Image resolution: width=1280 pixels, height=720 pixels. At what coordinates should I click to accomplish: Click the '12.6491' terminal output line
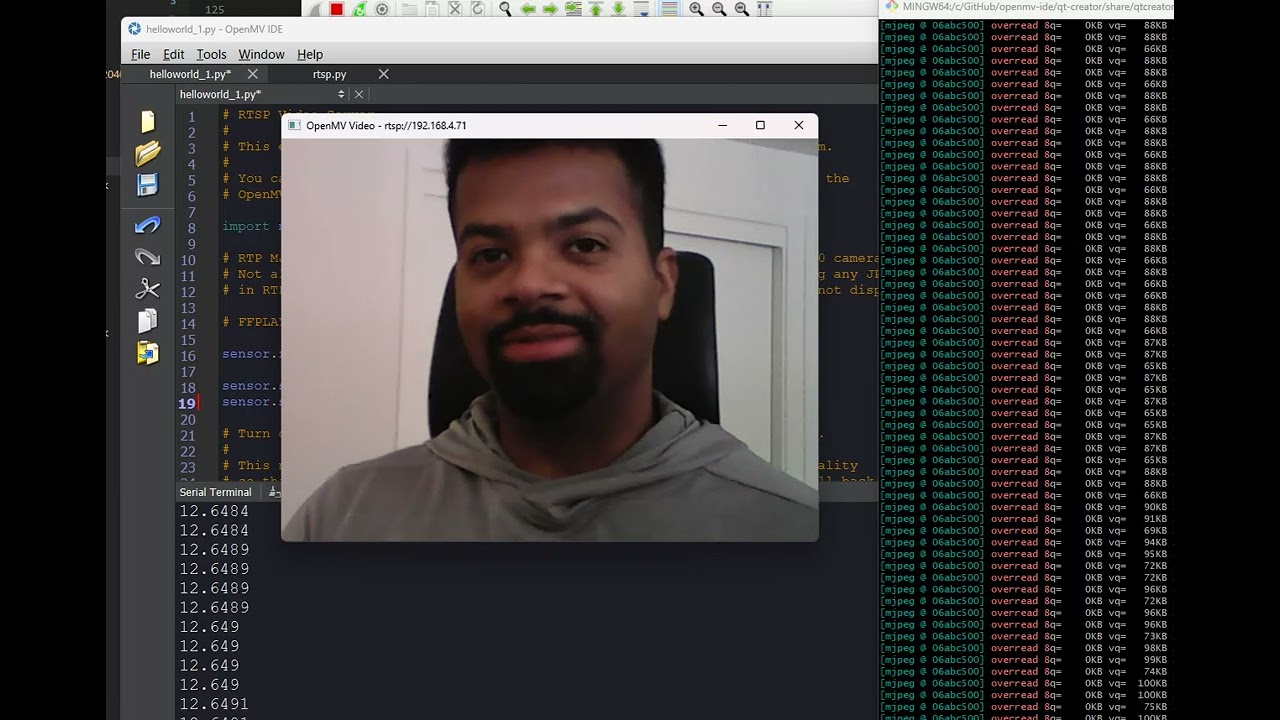(x=214, y=704)
